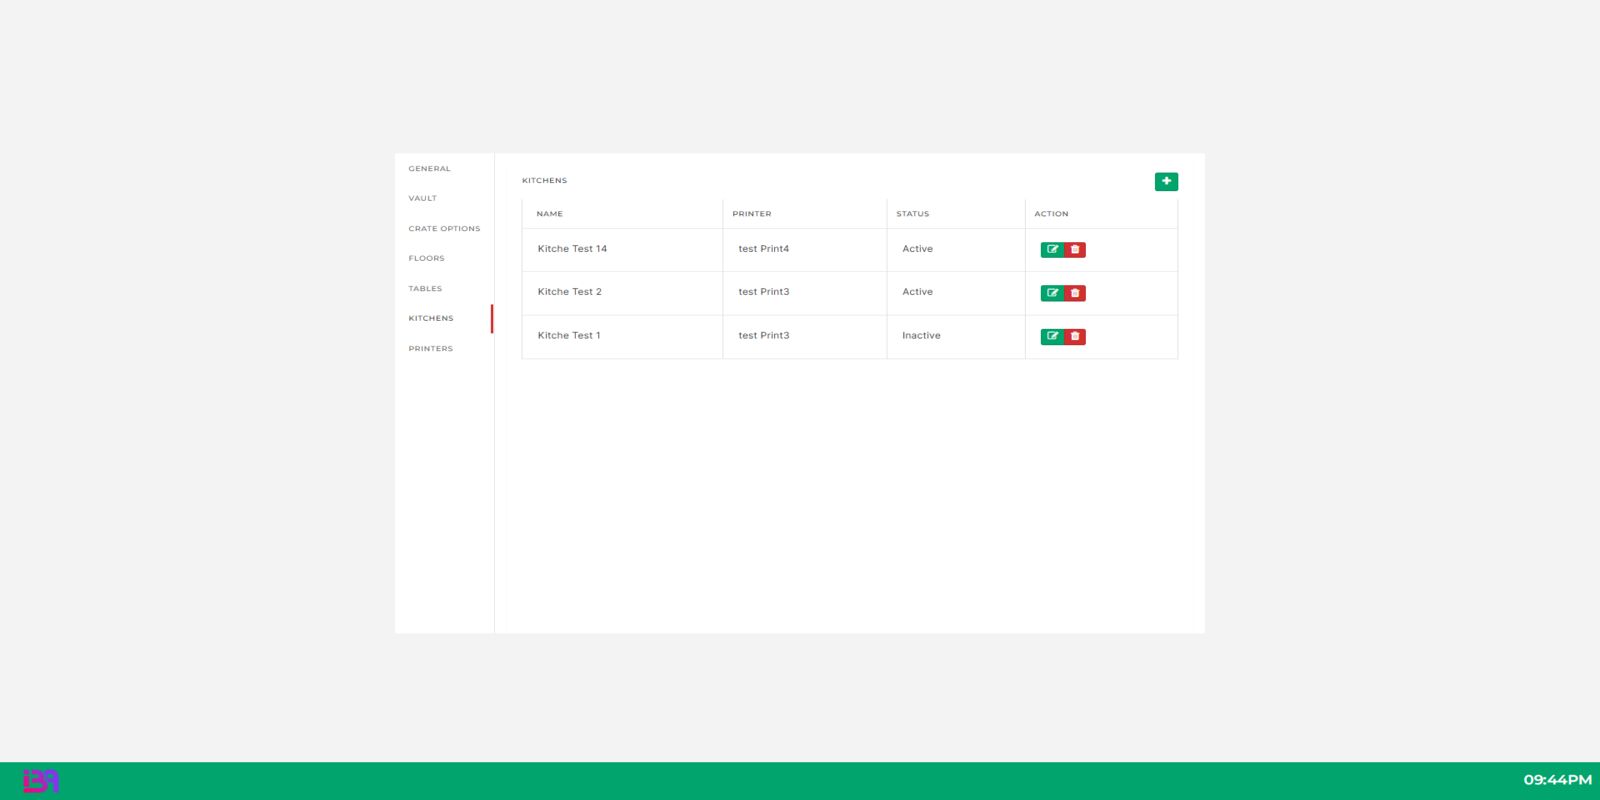The width and height of the screenshot is (1600, 800).
Task: Delete the Kitche Test 14 kitchen
Action: point(1075,250)
